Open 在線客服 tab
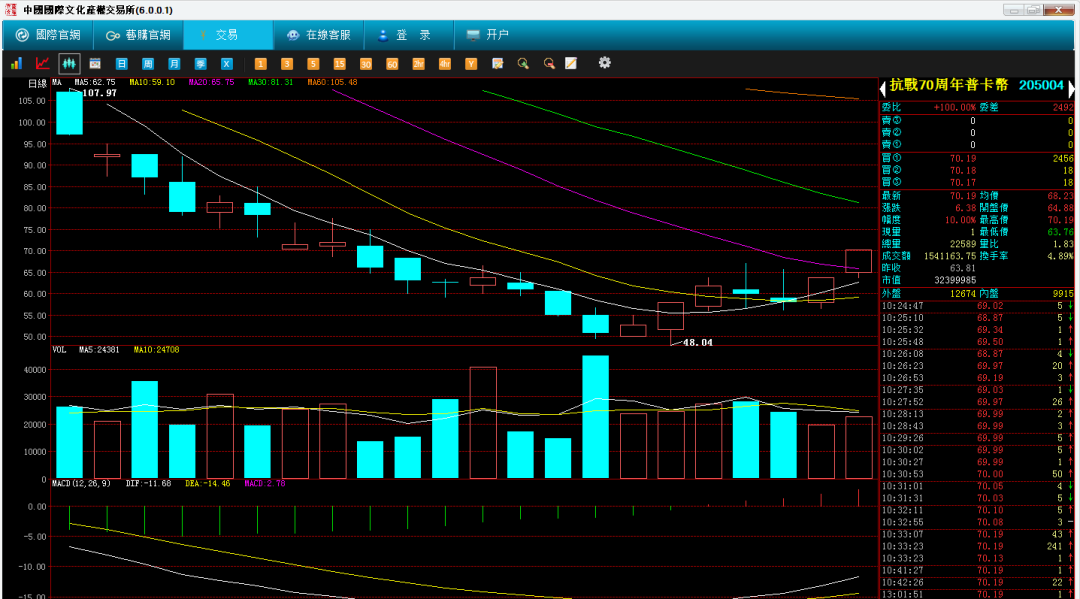 pos(318,34)
